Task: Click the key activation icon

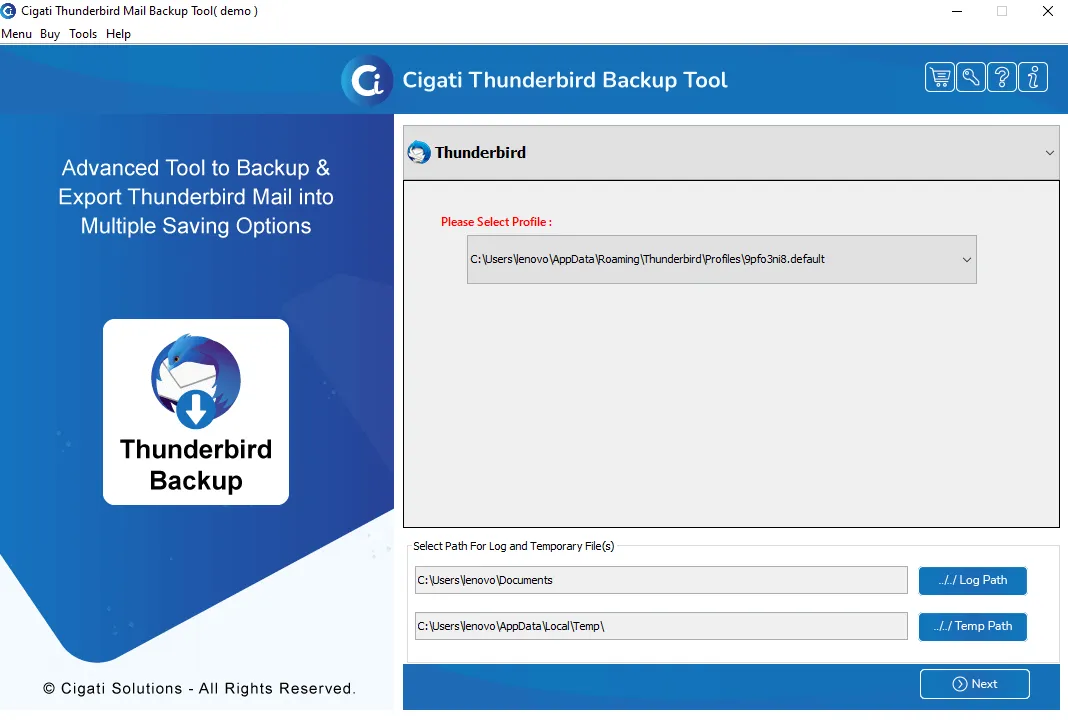Action: tap(971, 77)
